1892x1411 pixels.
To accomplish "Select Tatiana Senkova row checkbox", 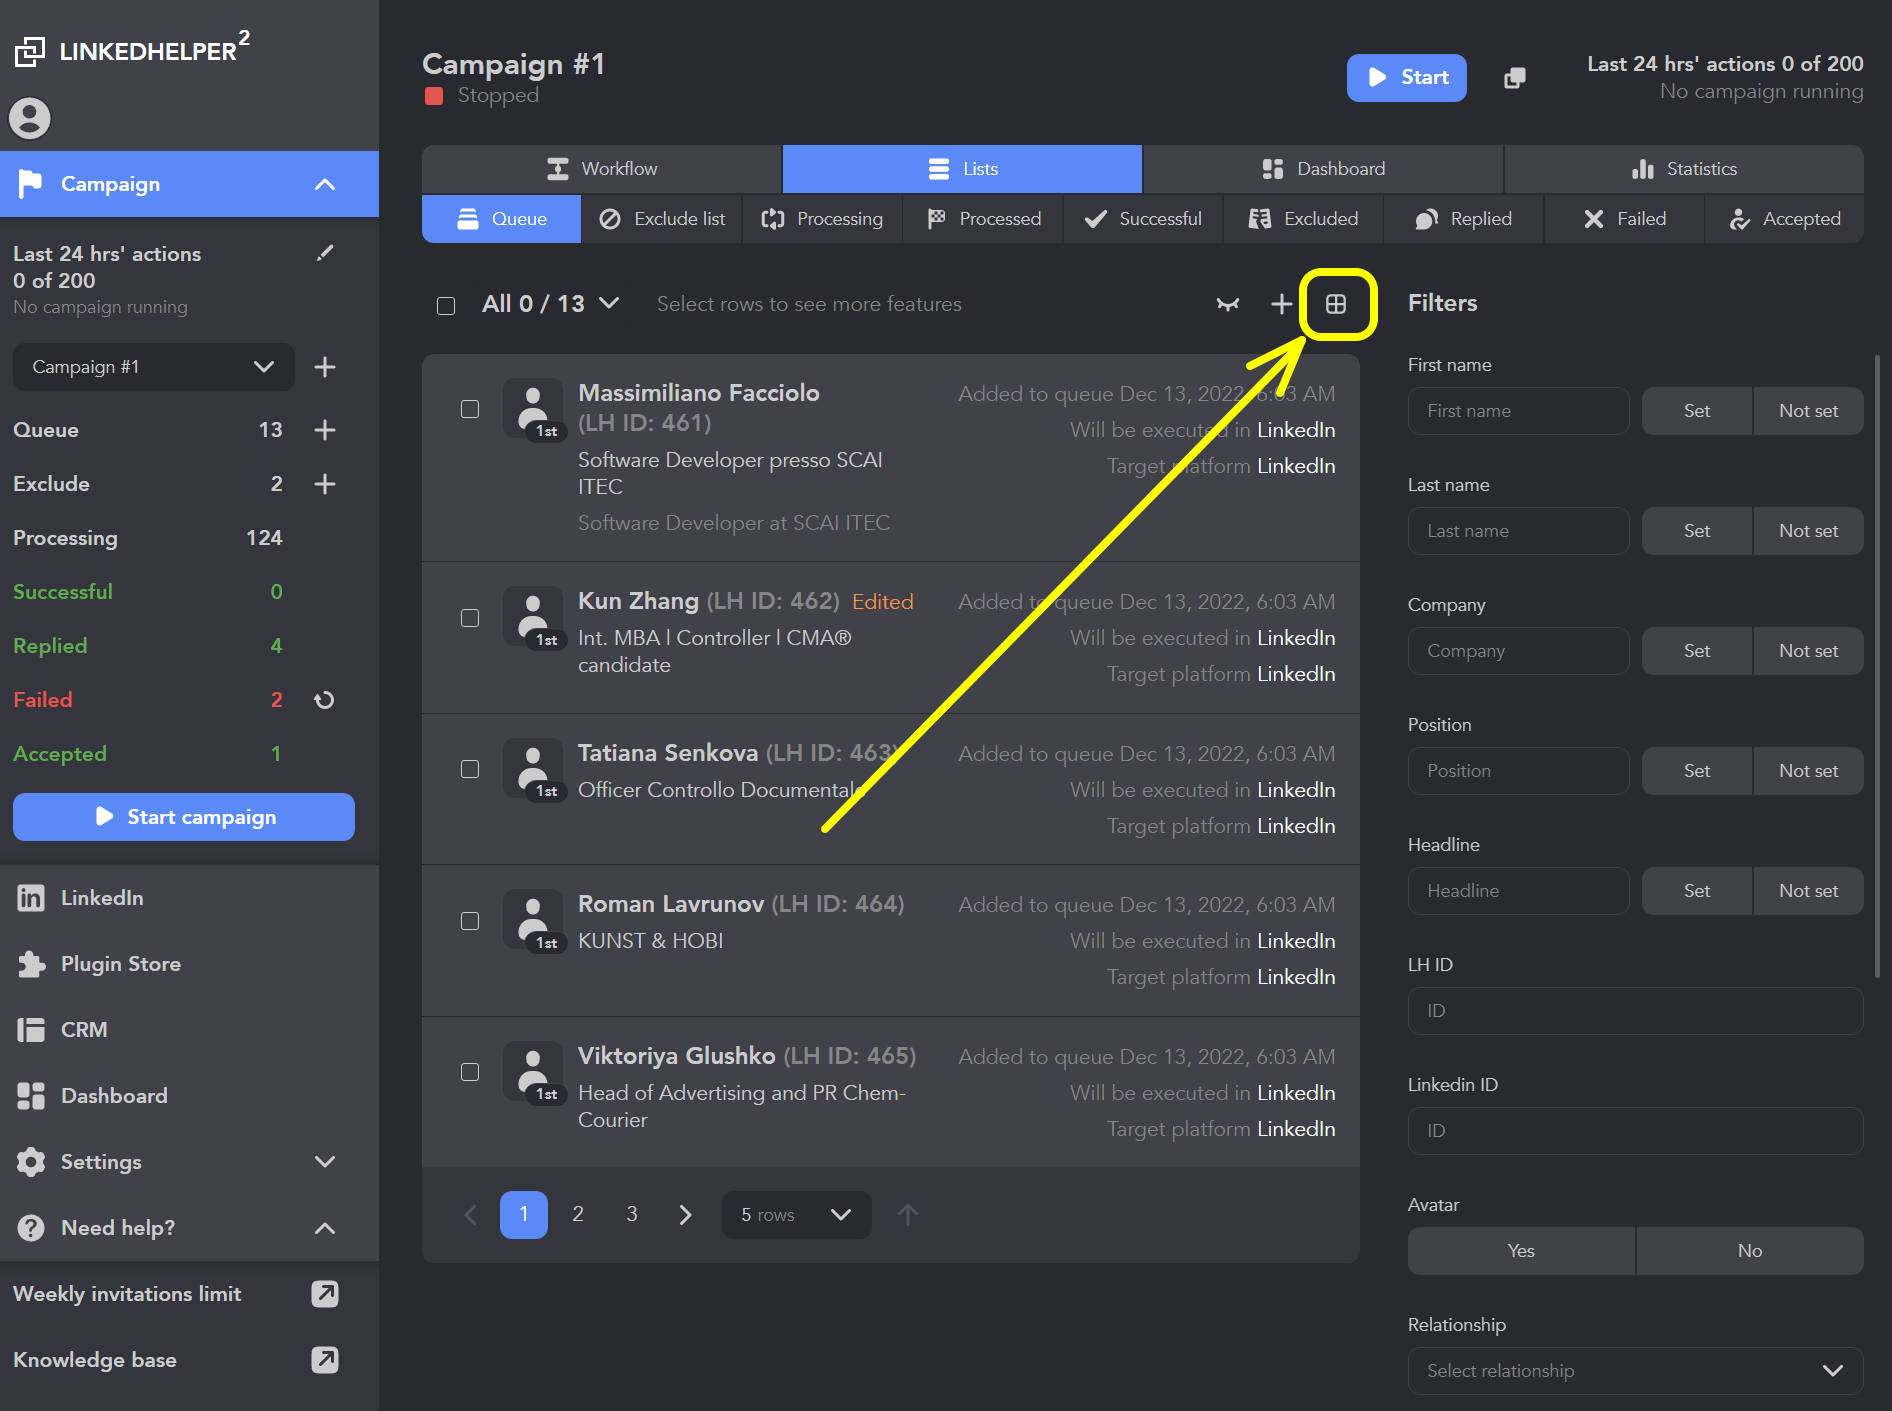I will click(470, 769).
